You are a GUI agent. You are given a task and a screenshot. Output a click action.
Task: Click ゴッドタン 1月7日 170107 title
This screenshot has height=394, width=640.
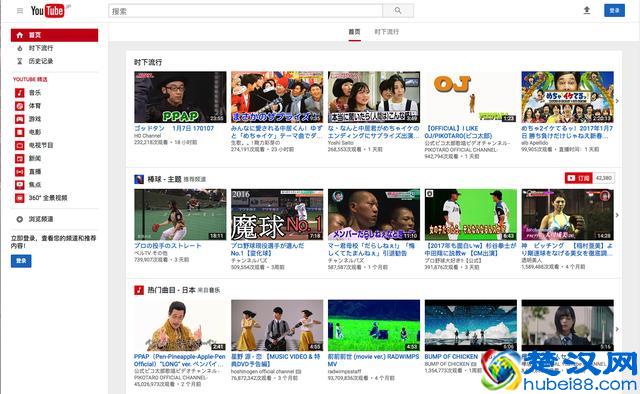click(174, 128)
